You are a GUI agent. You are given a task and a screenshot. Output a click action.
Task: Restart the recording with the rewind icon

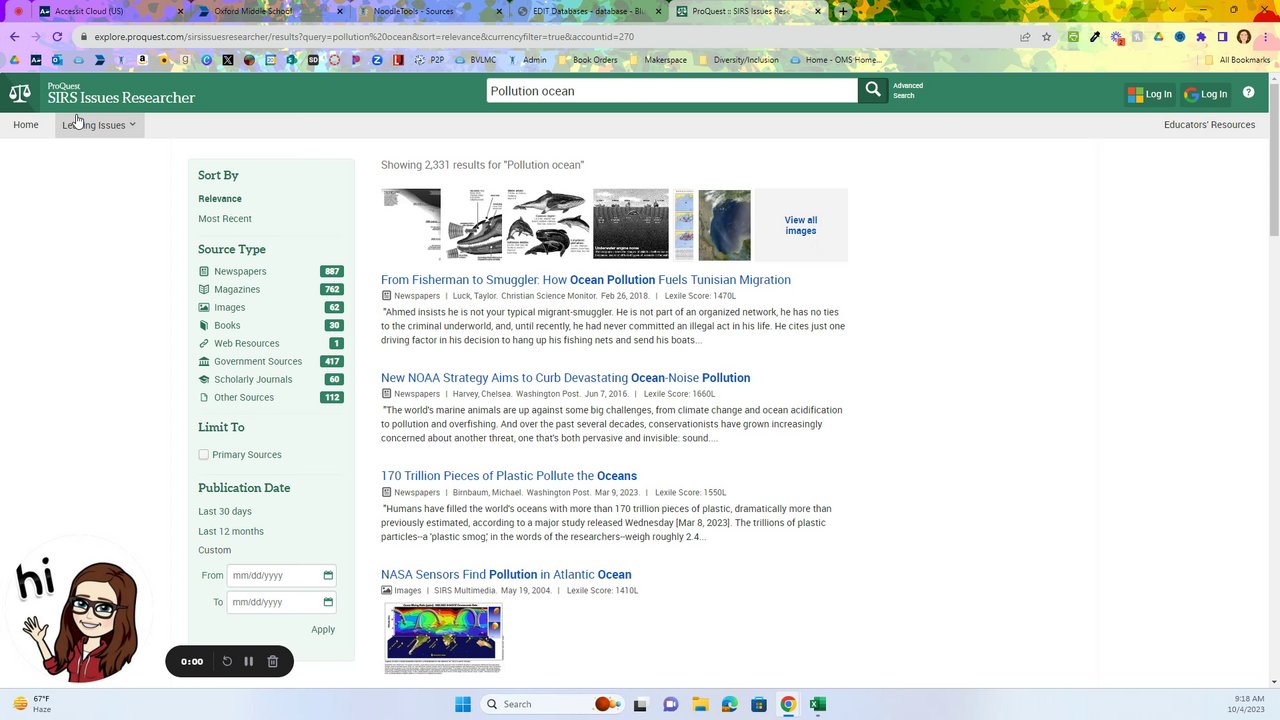point(227,661)
